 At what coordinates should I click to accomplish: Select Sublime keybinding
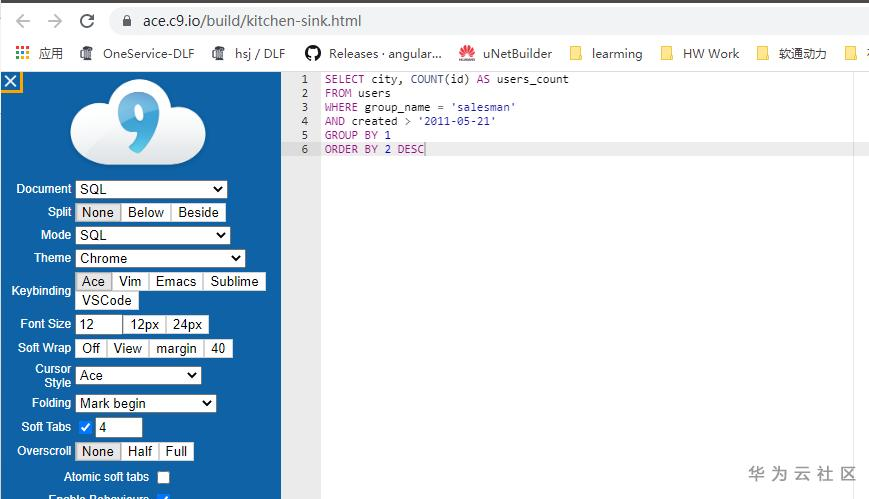[234, 282]
